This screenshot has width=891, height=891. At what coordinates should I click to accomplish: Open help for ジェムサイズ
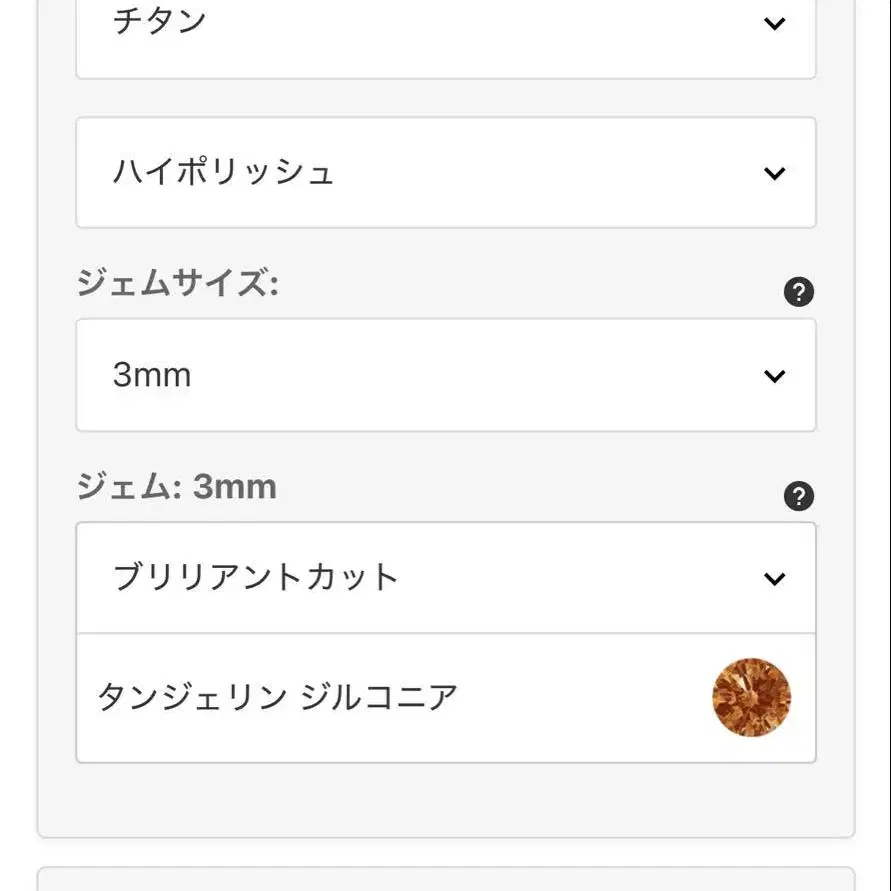(x=798, y=292)
